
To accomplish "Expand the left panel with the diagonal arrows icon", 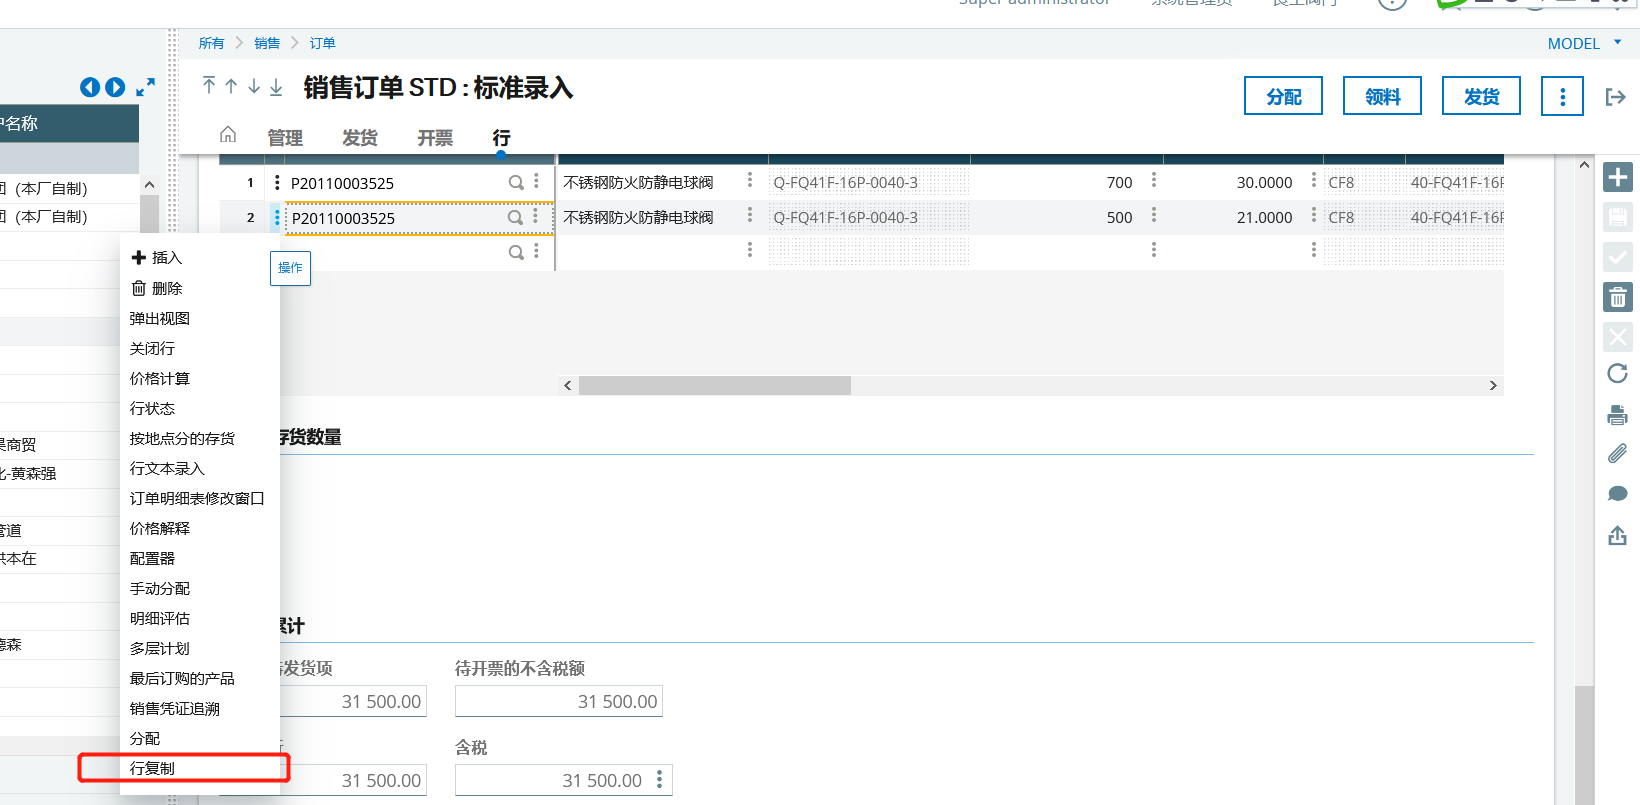I will click(146, 88).
